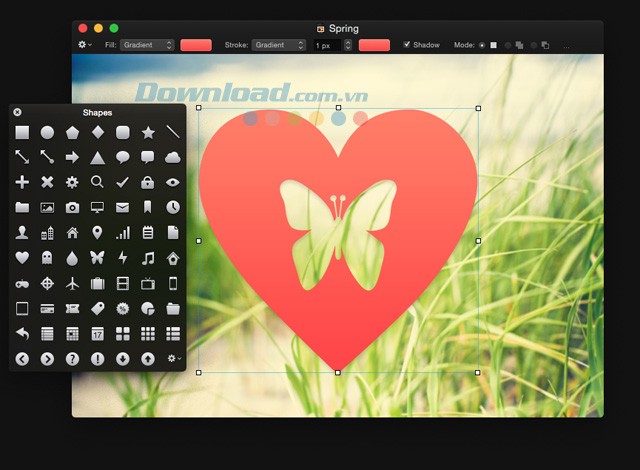
Task: Select the magnifying glass shape
Action: (x=97, y=182)
